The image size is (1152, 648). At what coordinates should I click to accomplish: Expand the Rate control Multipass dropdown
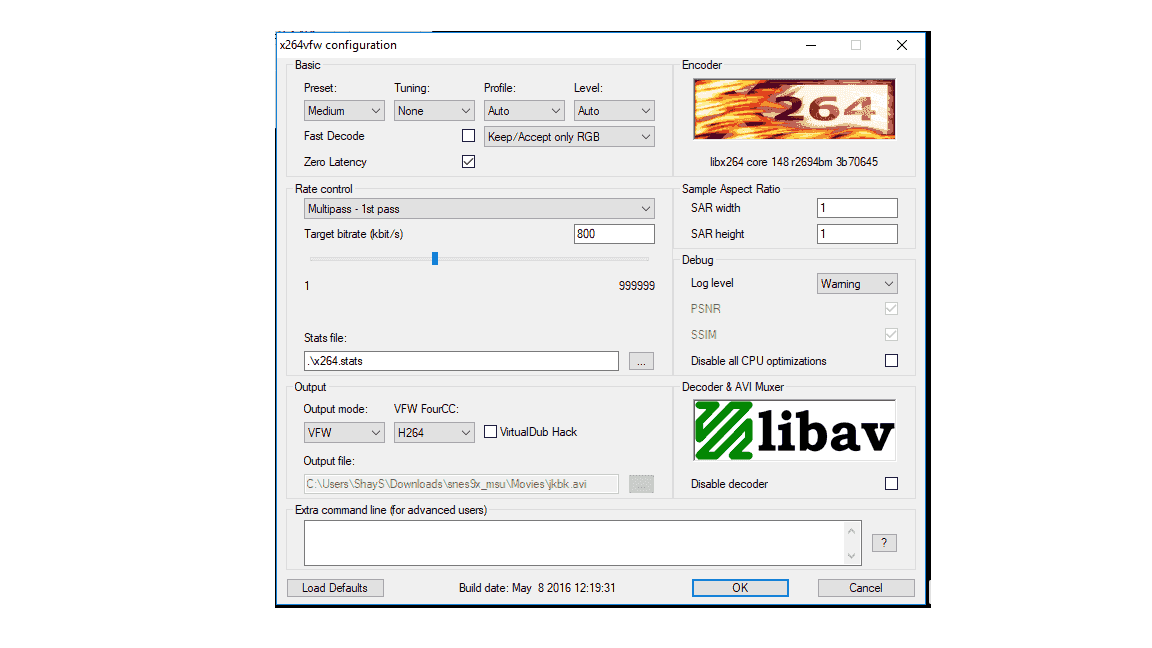coord(479,209)
